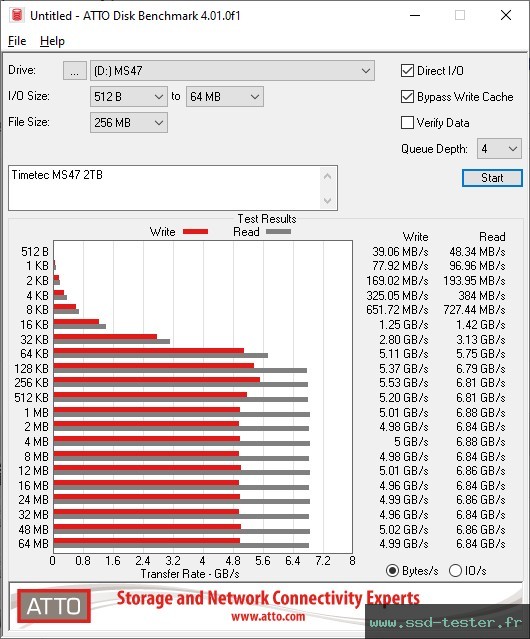Minimize the ATTO Disk Benchmark window
Image resolution: width=530 pixels, height=639 pixels.
pos(415,15)
